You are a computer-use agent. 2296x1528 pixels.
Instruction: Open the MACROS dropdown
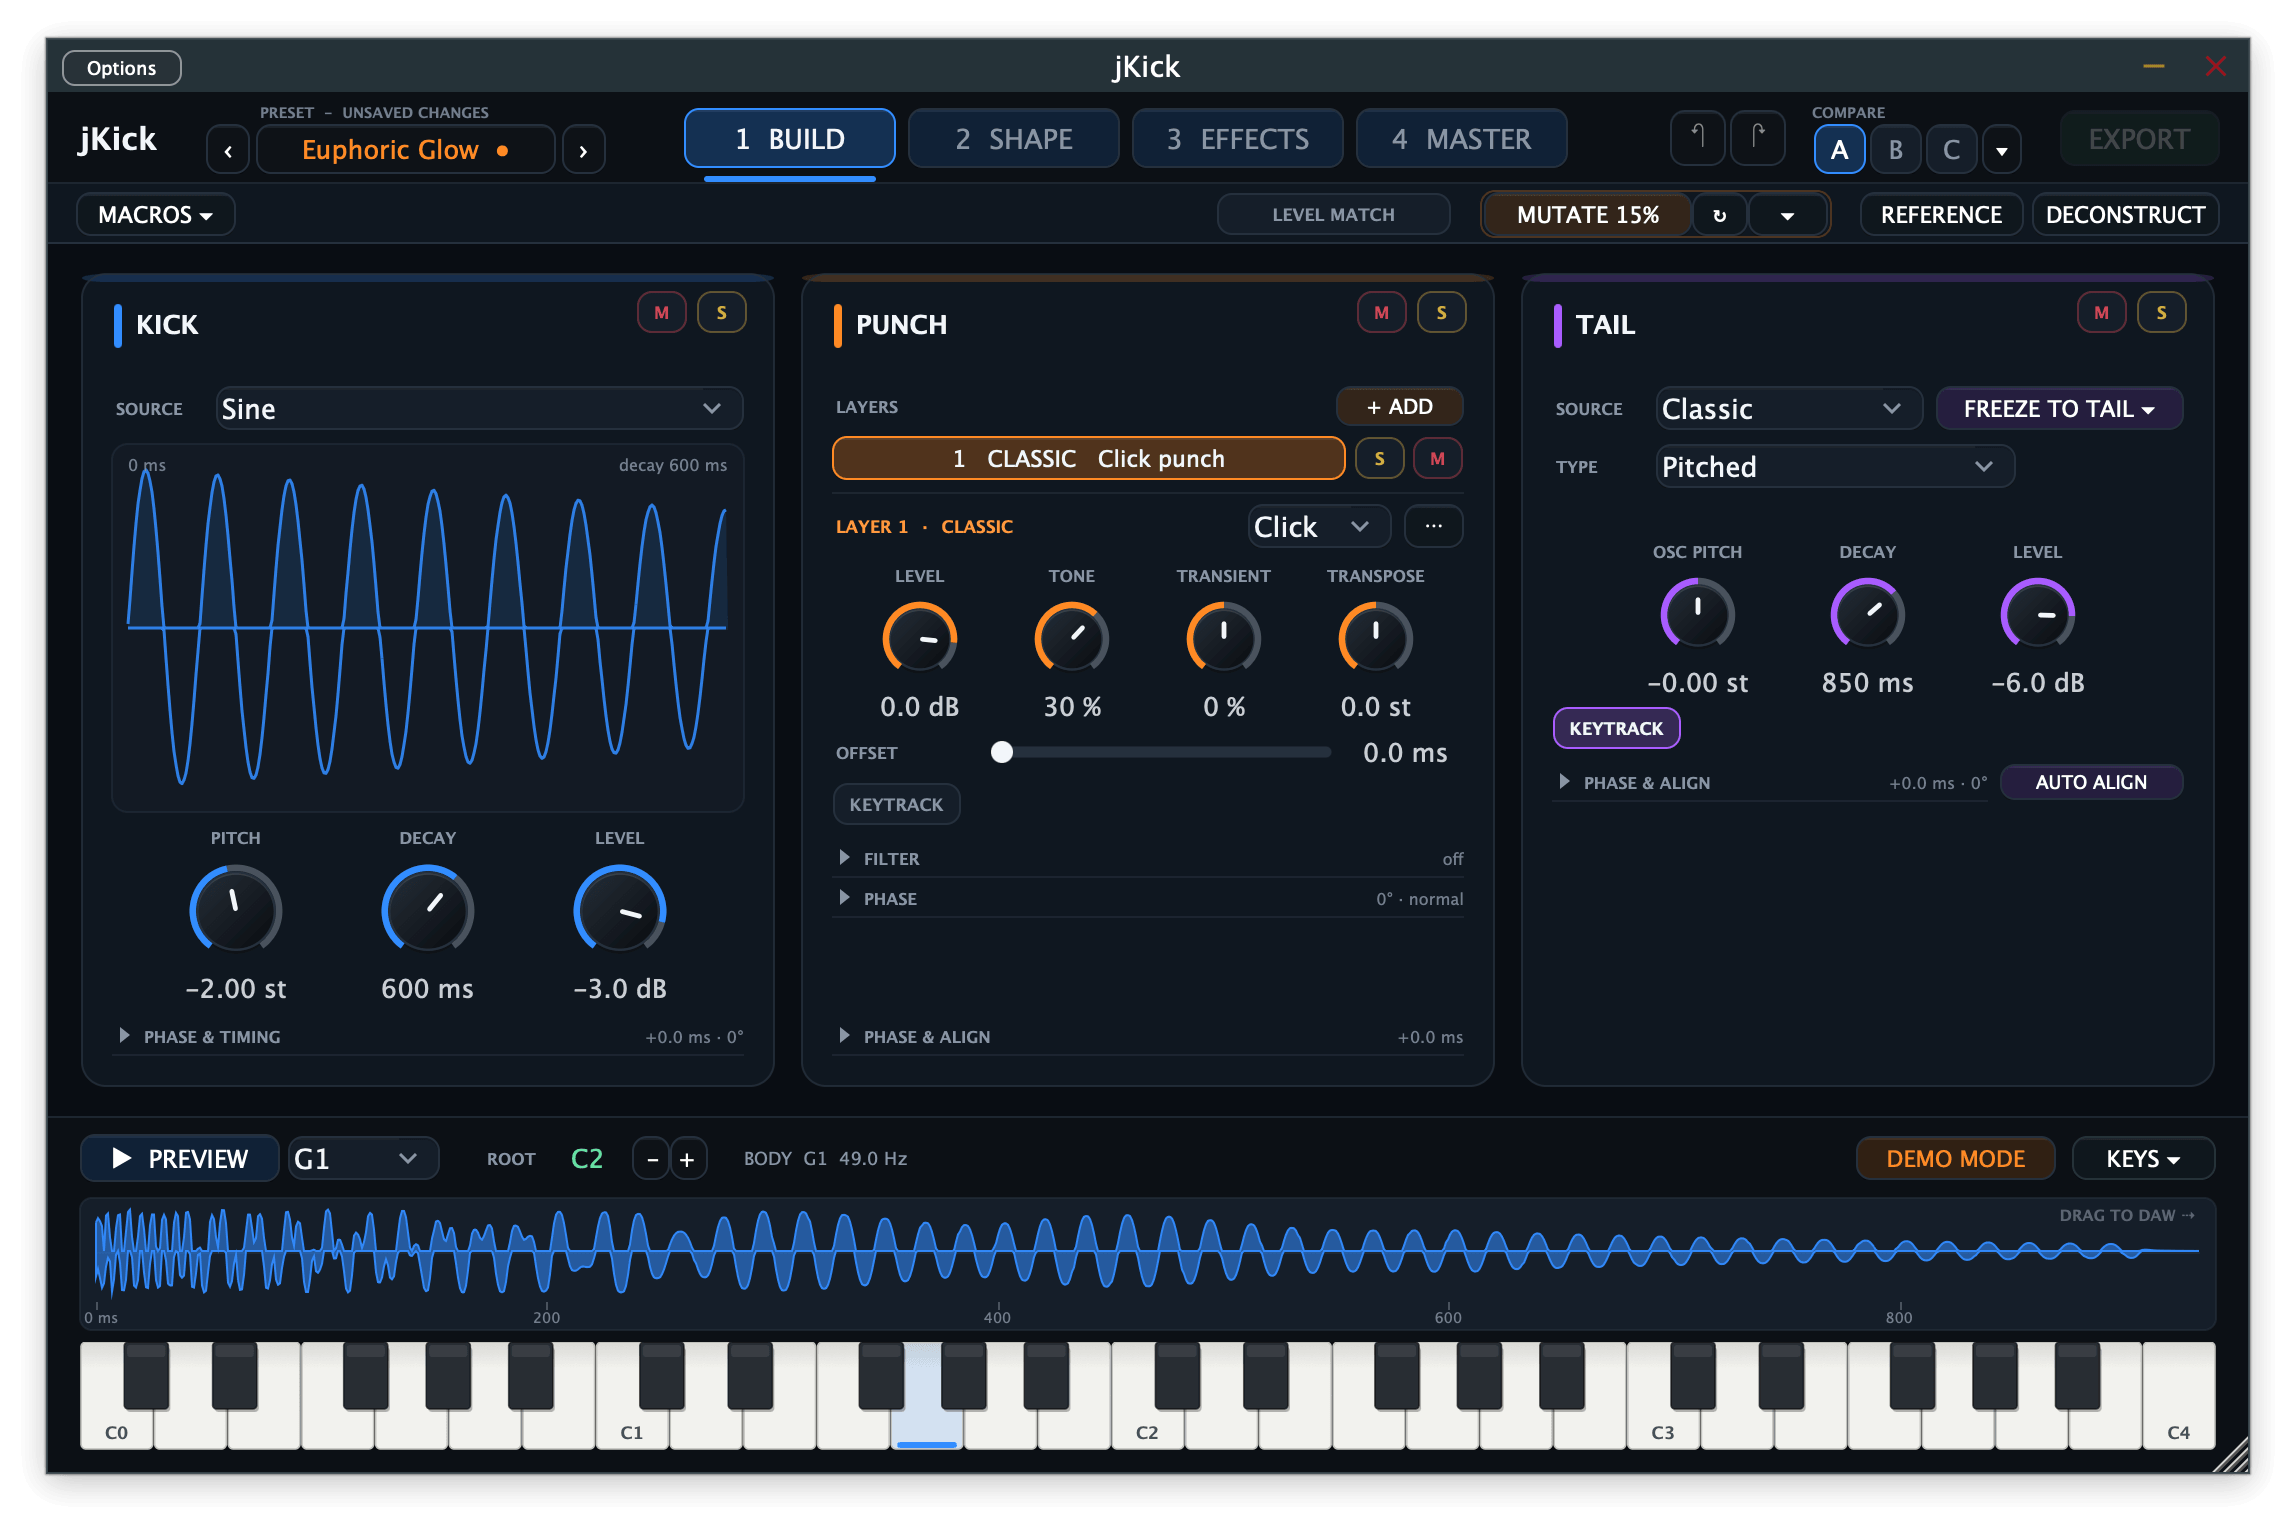pyautogui.click(x=155, y=215)
